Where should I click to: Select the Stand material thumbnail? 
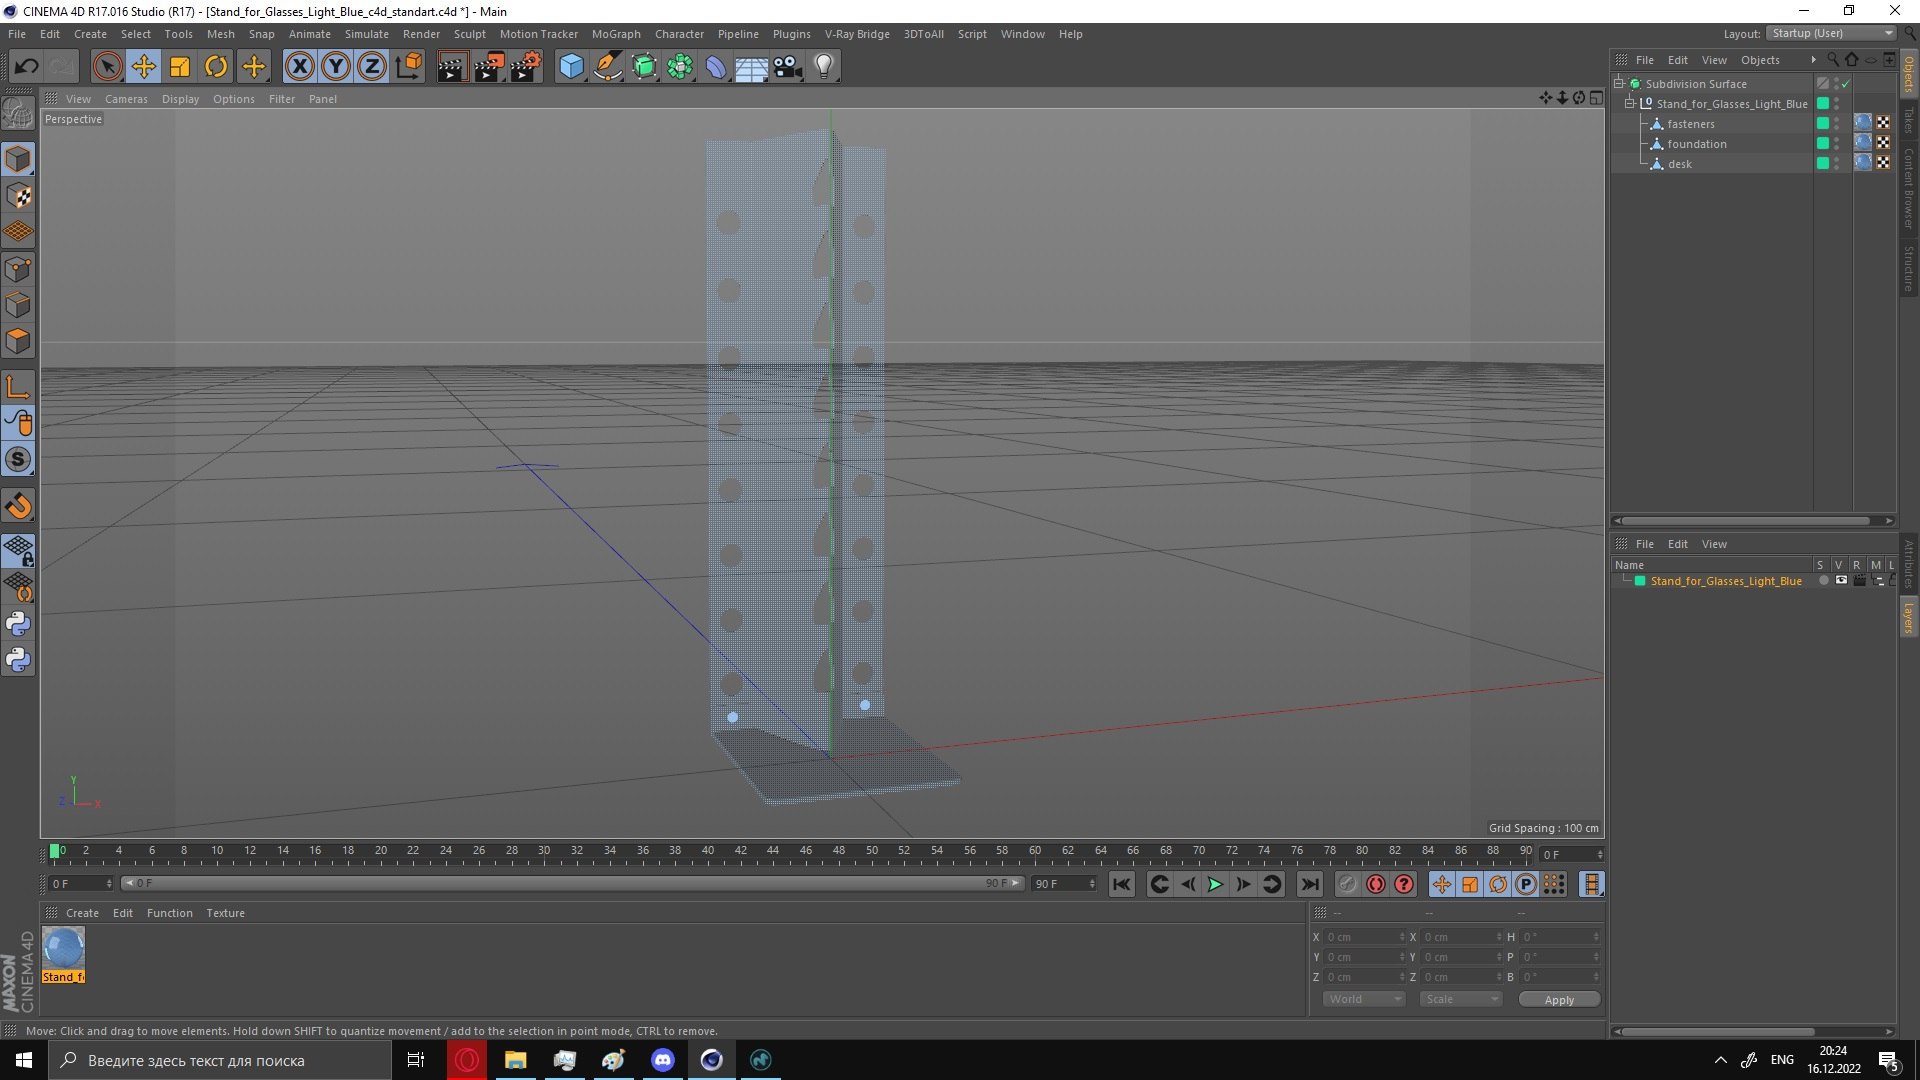(64, 947)
